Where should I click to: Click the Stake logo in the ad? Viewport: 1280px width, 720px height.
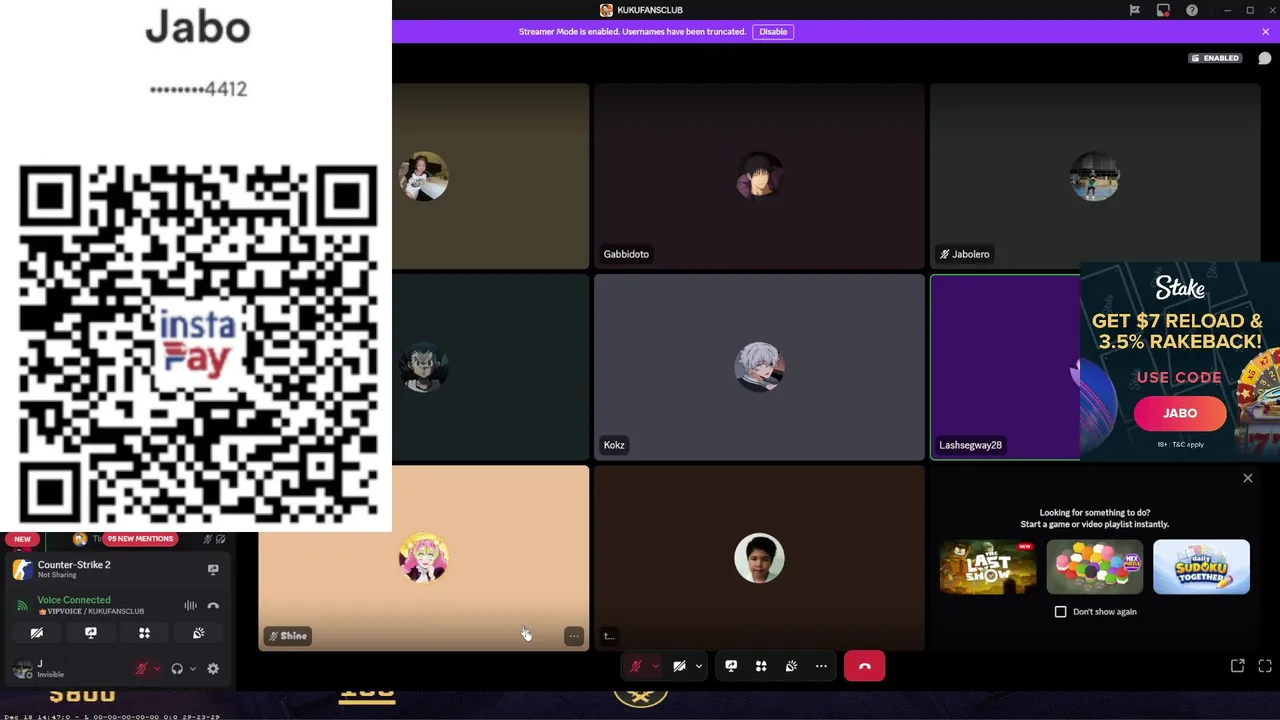1180,288
